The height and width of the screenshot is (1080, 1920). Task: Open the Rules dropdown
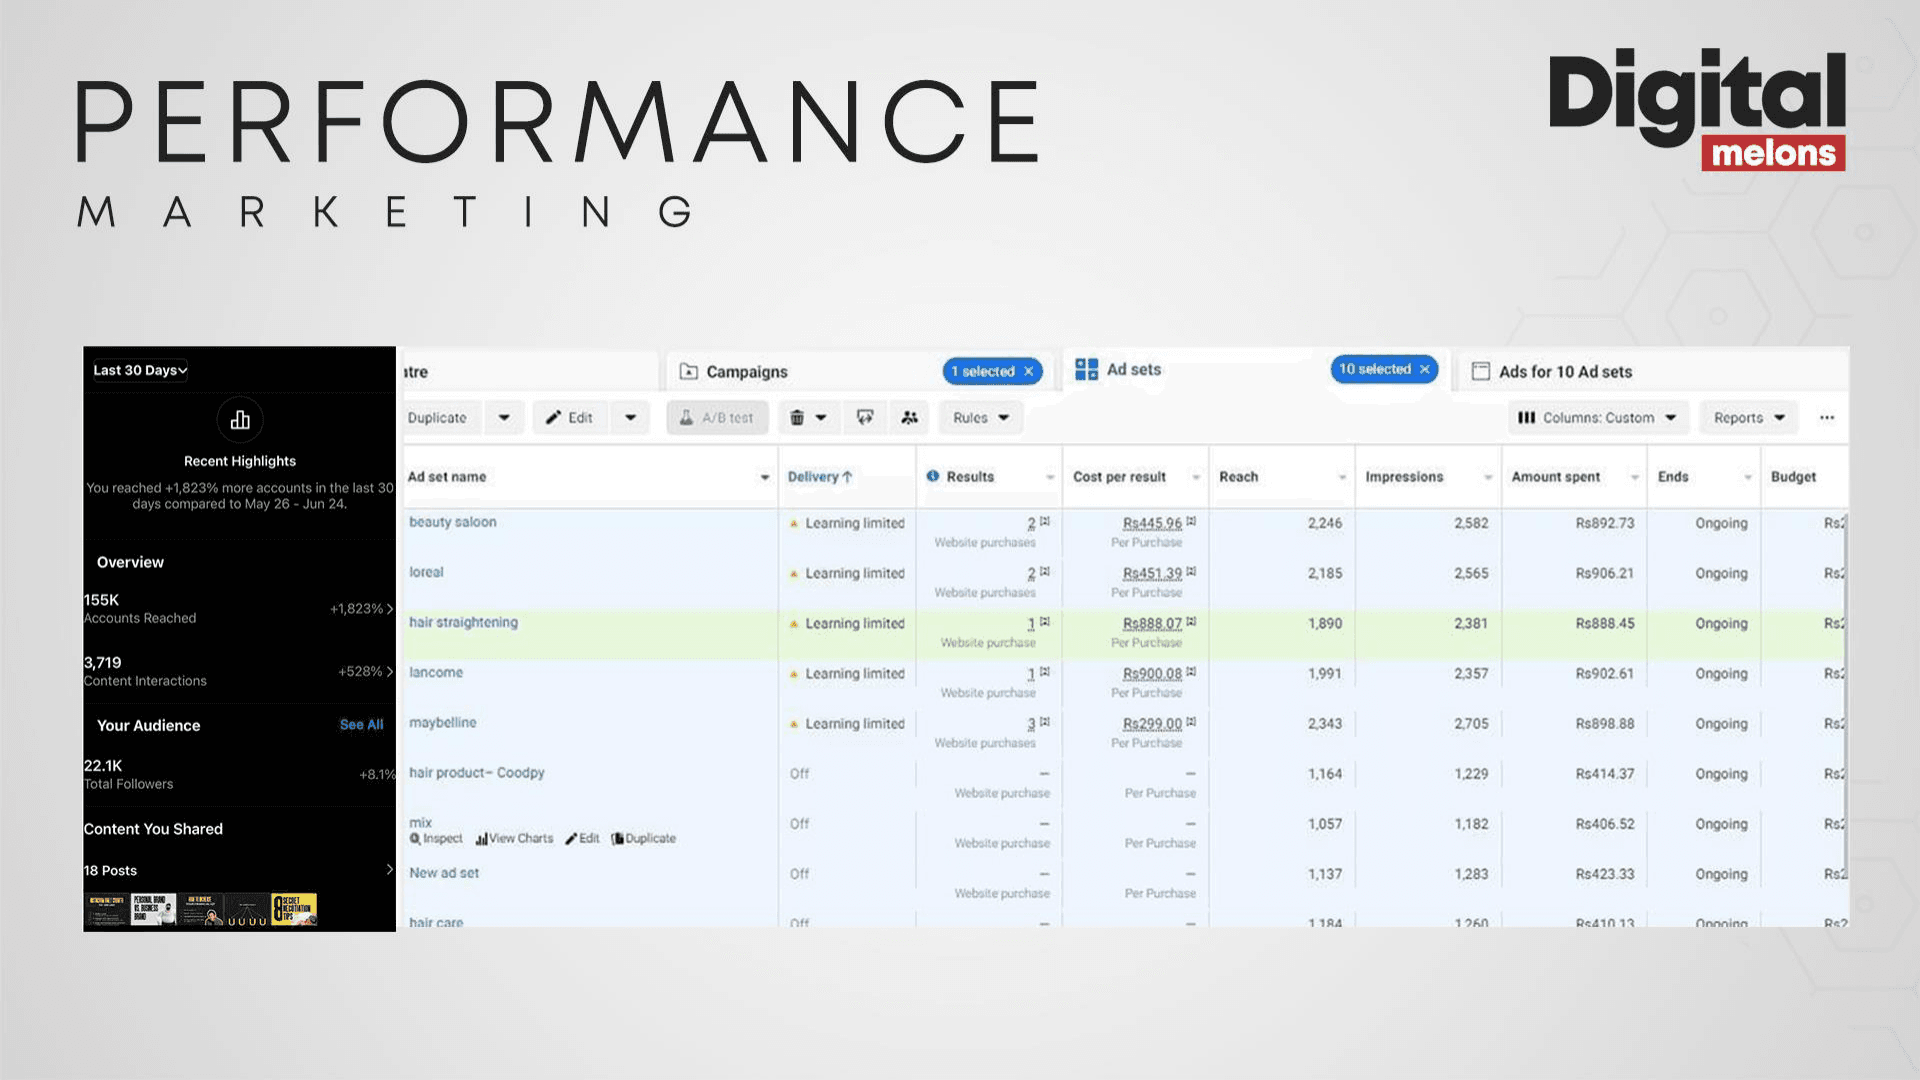[980, 418]
